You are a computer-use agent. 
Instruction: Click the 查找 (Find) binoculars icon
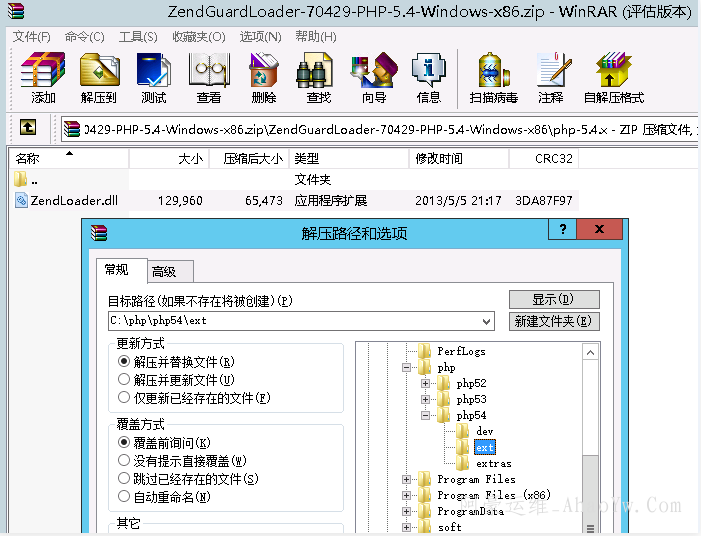click(318, 78)
